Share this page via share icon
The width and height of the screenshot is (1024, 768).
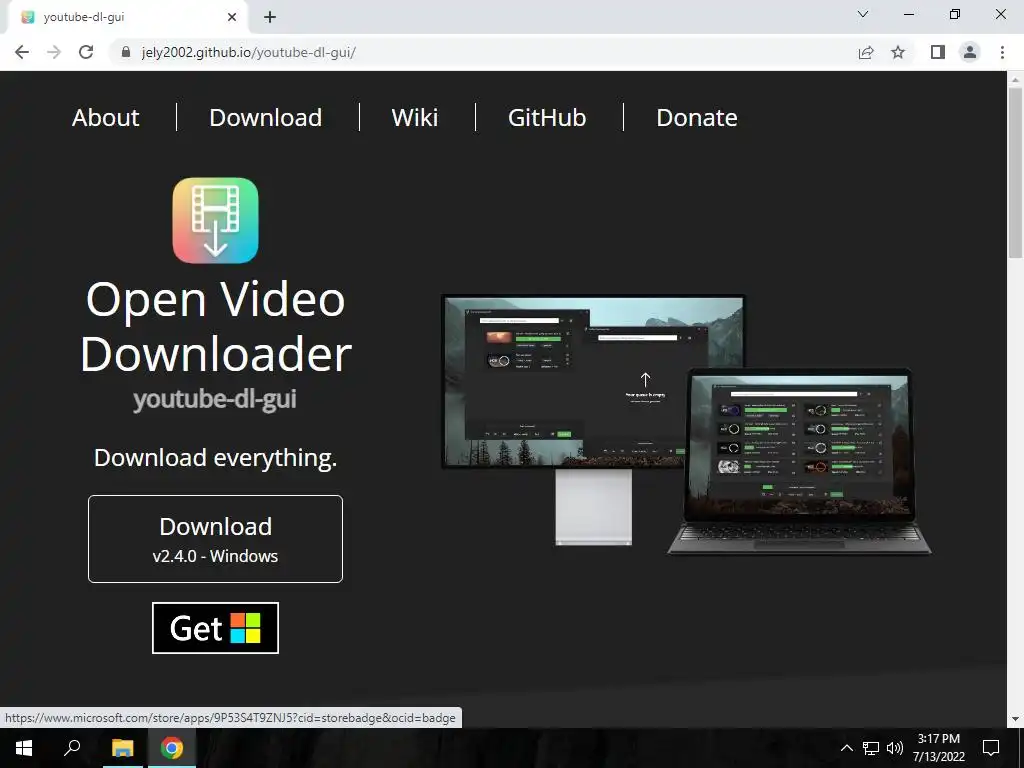[866, 52]
